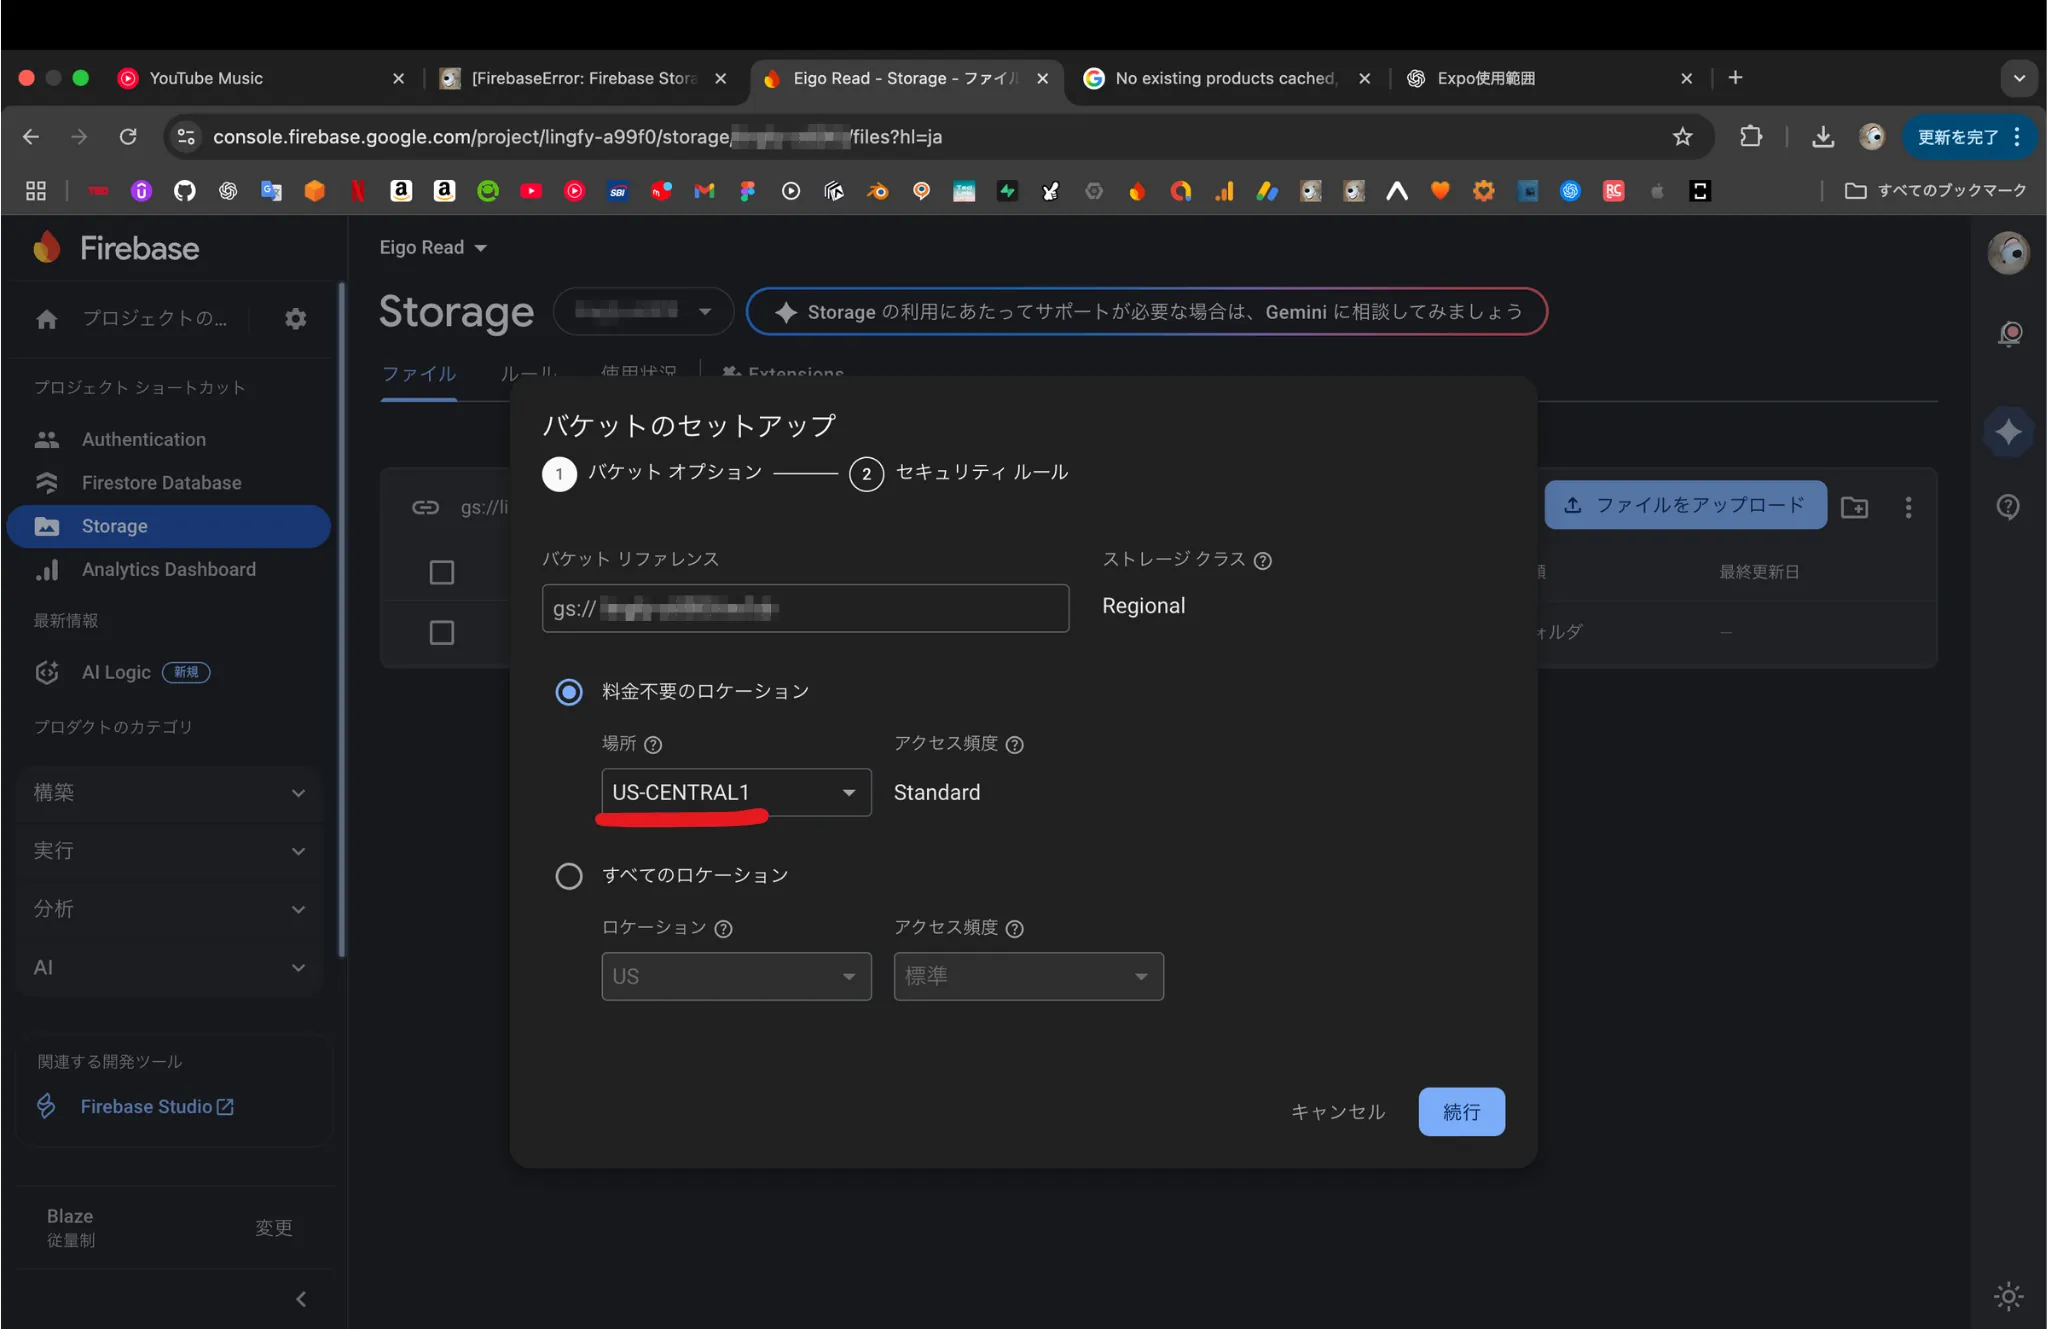Viewport: 2048px width, 1329px height.
Task: Click the バケット リファレンス input field
Action: [805, 608]
